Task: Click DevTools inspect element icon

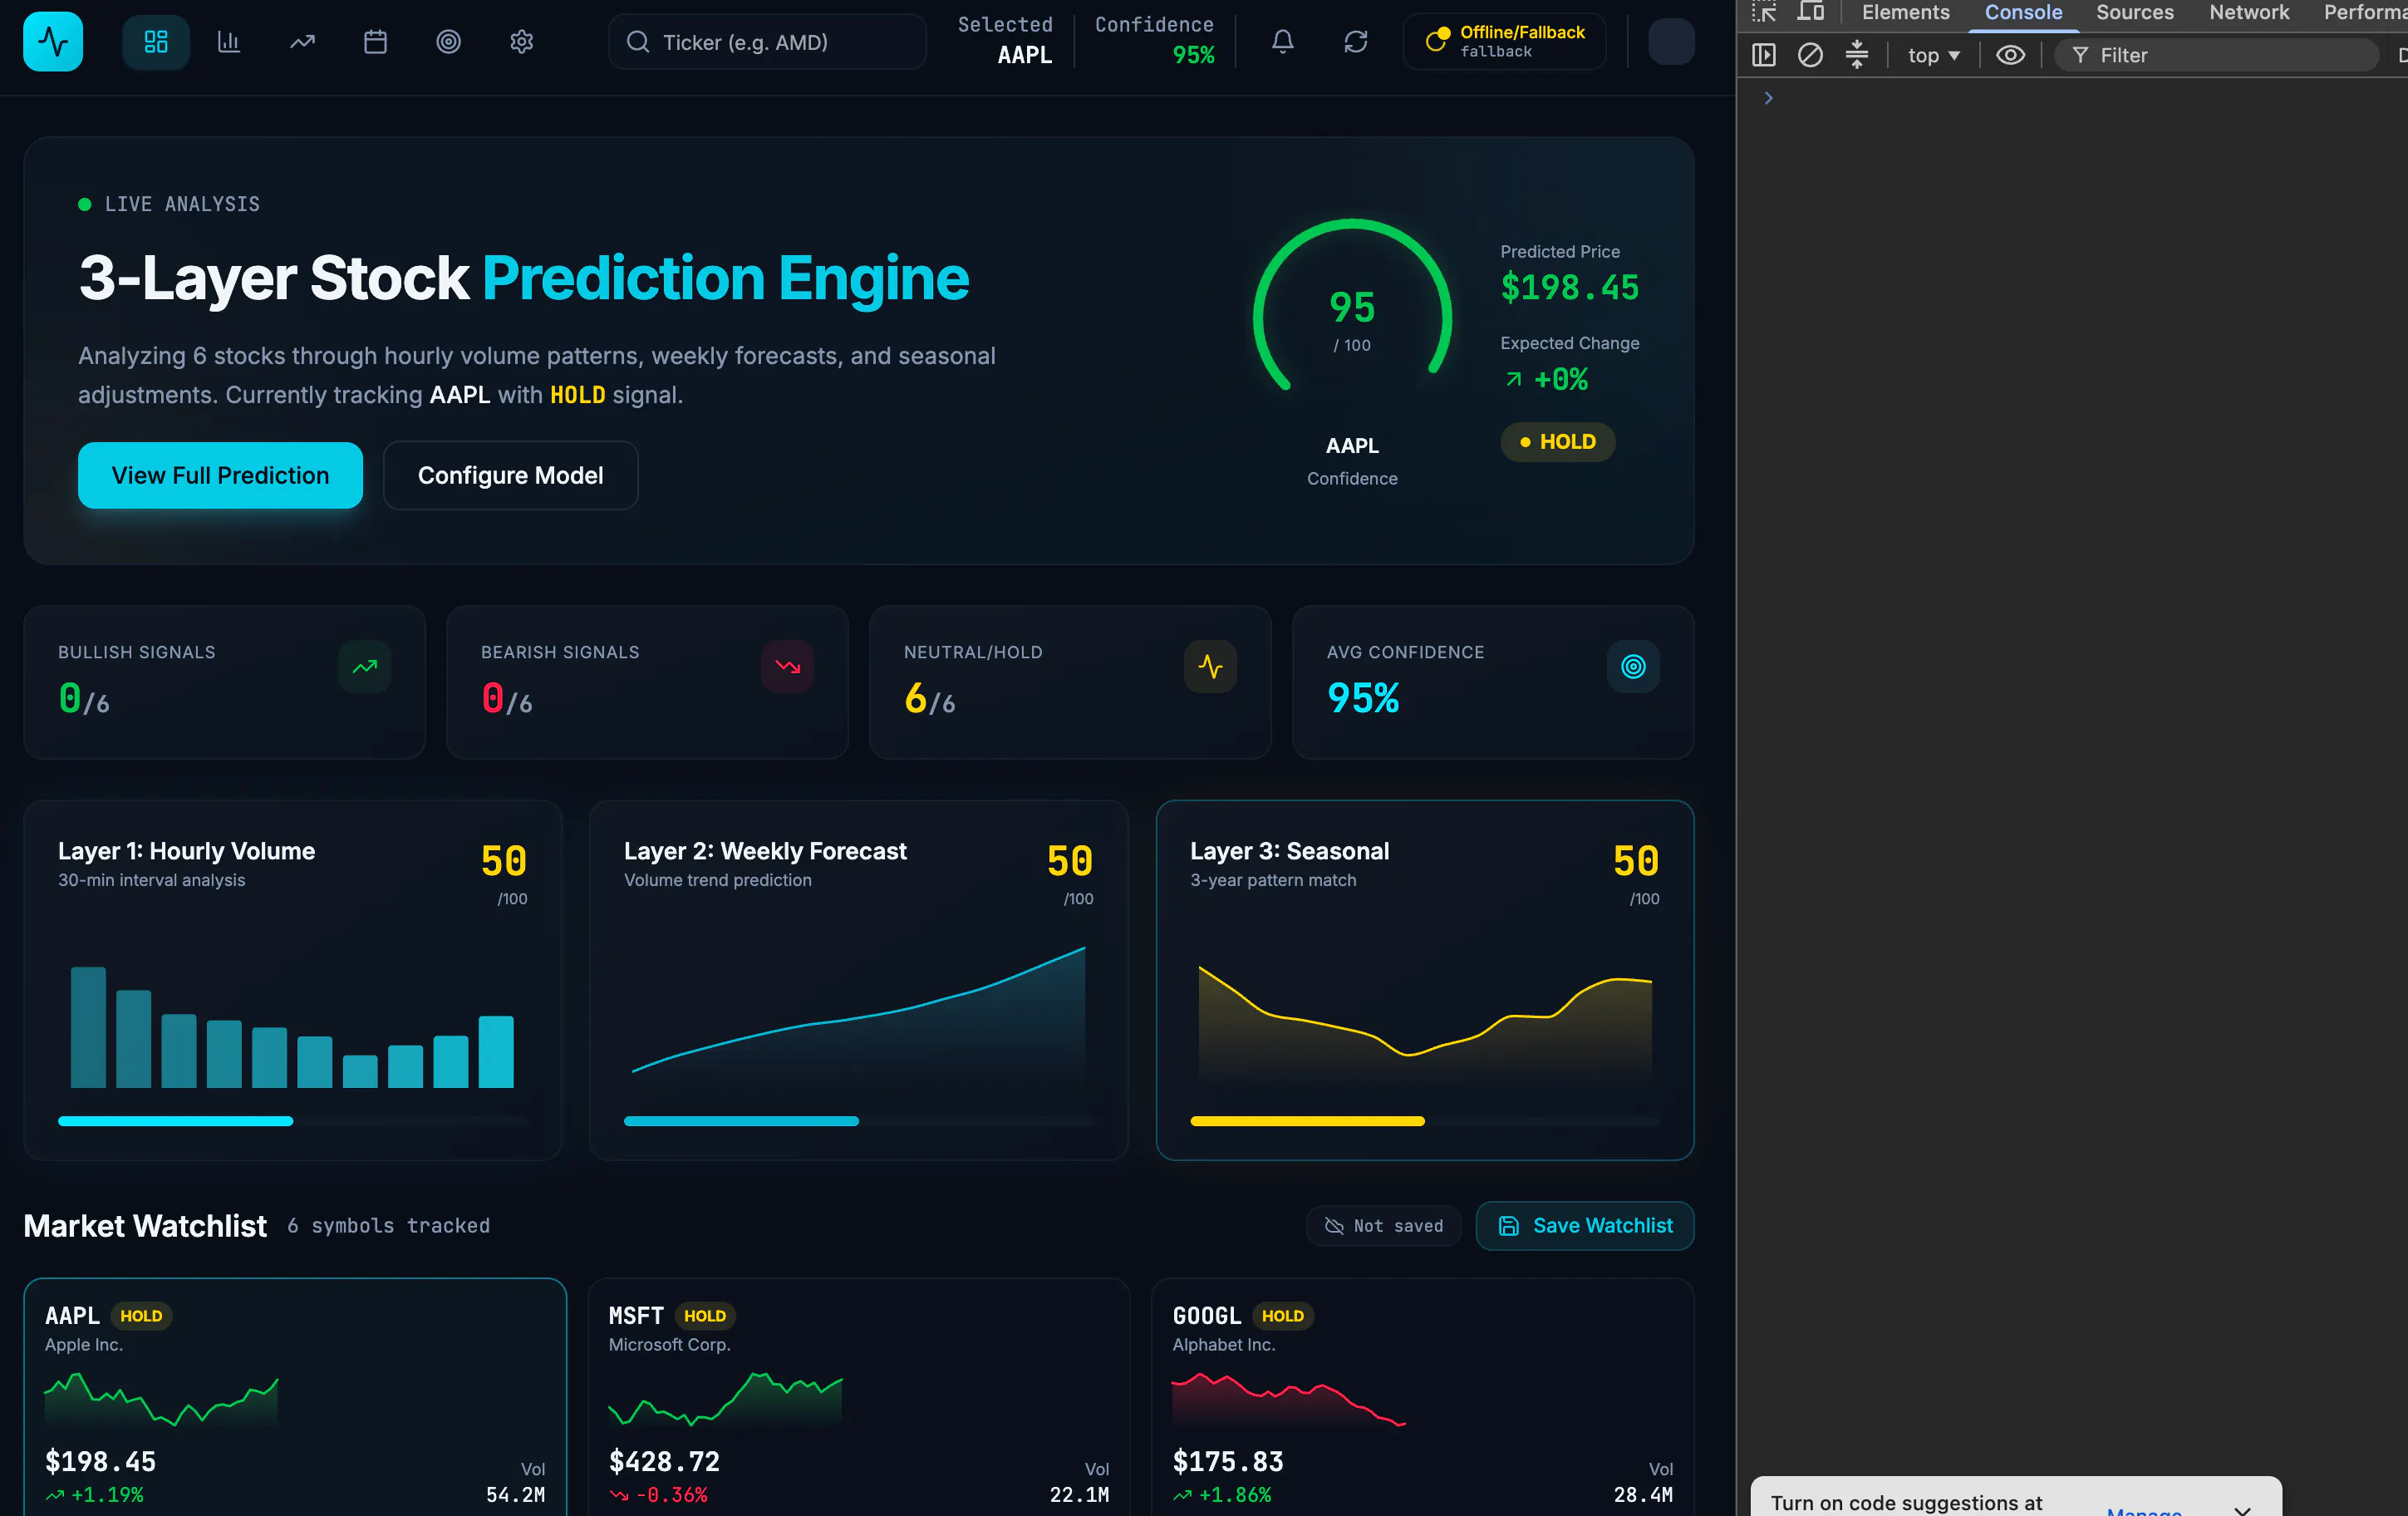Action: tap(1765, 12)
